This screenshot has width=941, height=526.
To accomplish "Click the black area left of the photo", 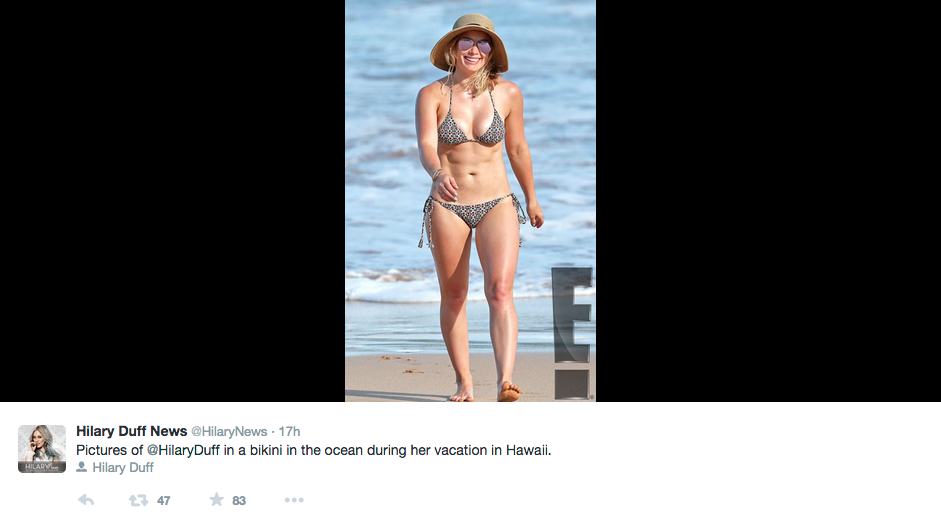I will tap(172, 200).
